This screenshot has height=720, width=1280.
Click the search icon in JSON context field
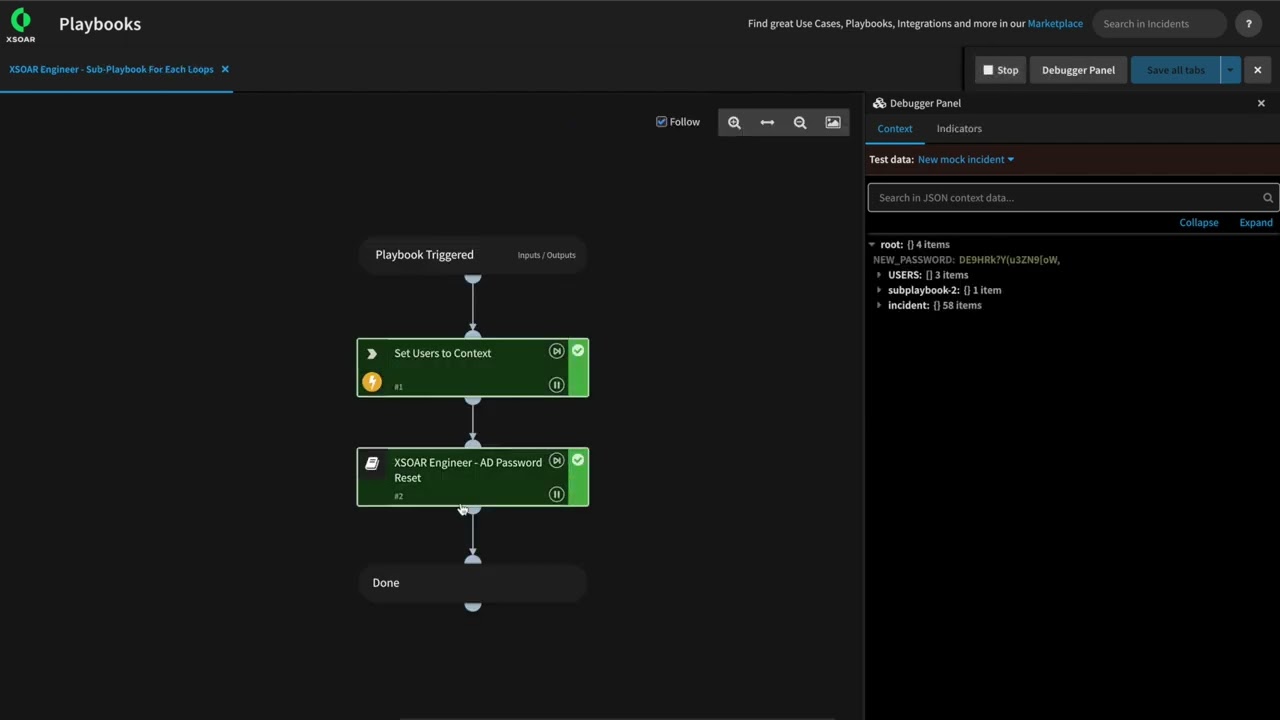tap(1268, 198)
